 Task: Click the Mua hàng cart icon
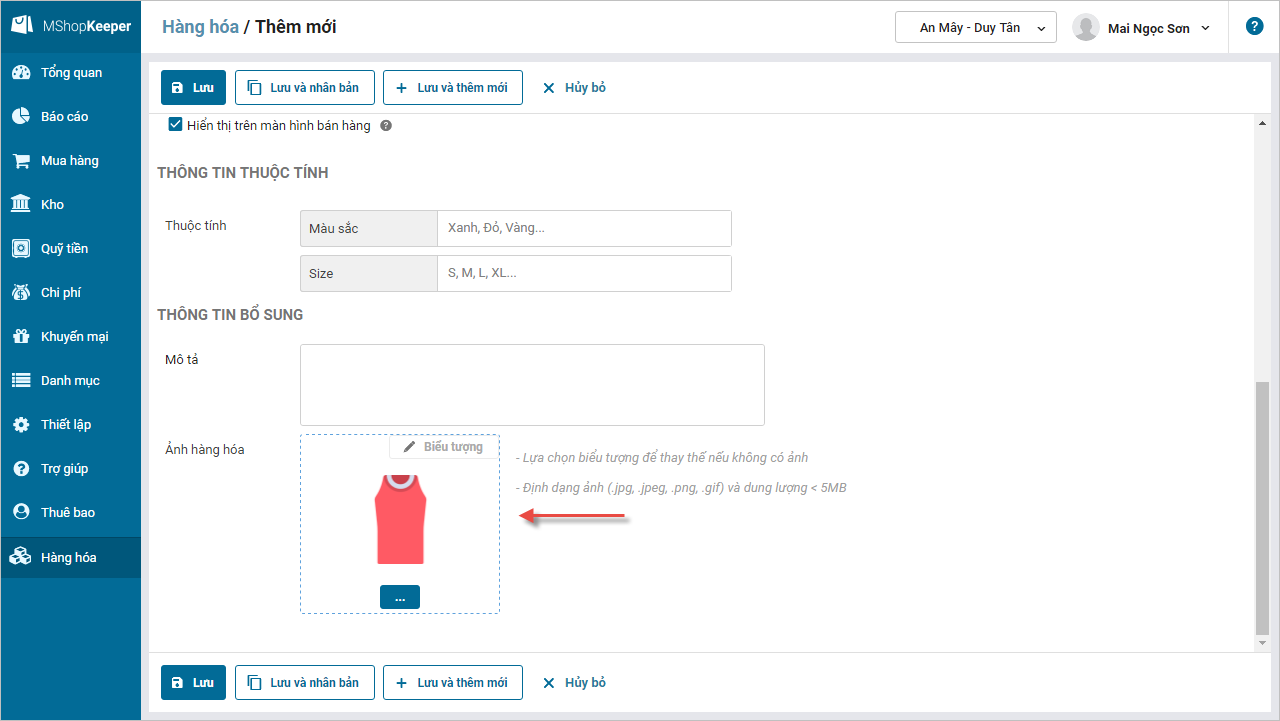point(21,161)
